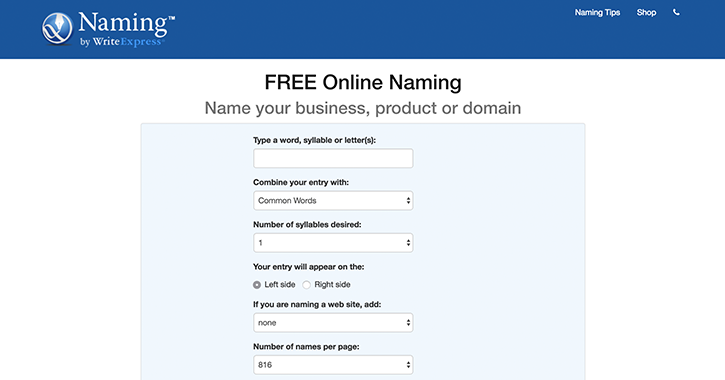
Task: Select the Right side radio button
Action: (x=306, y=285)
